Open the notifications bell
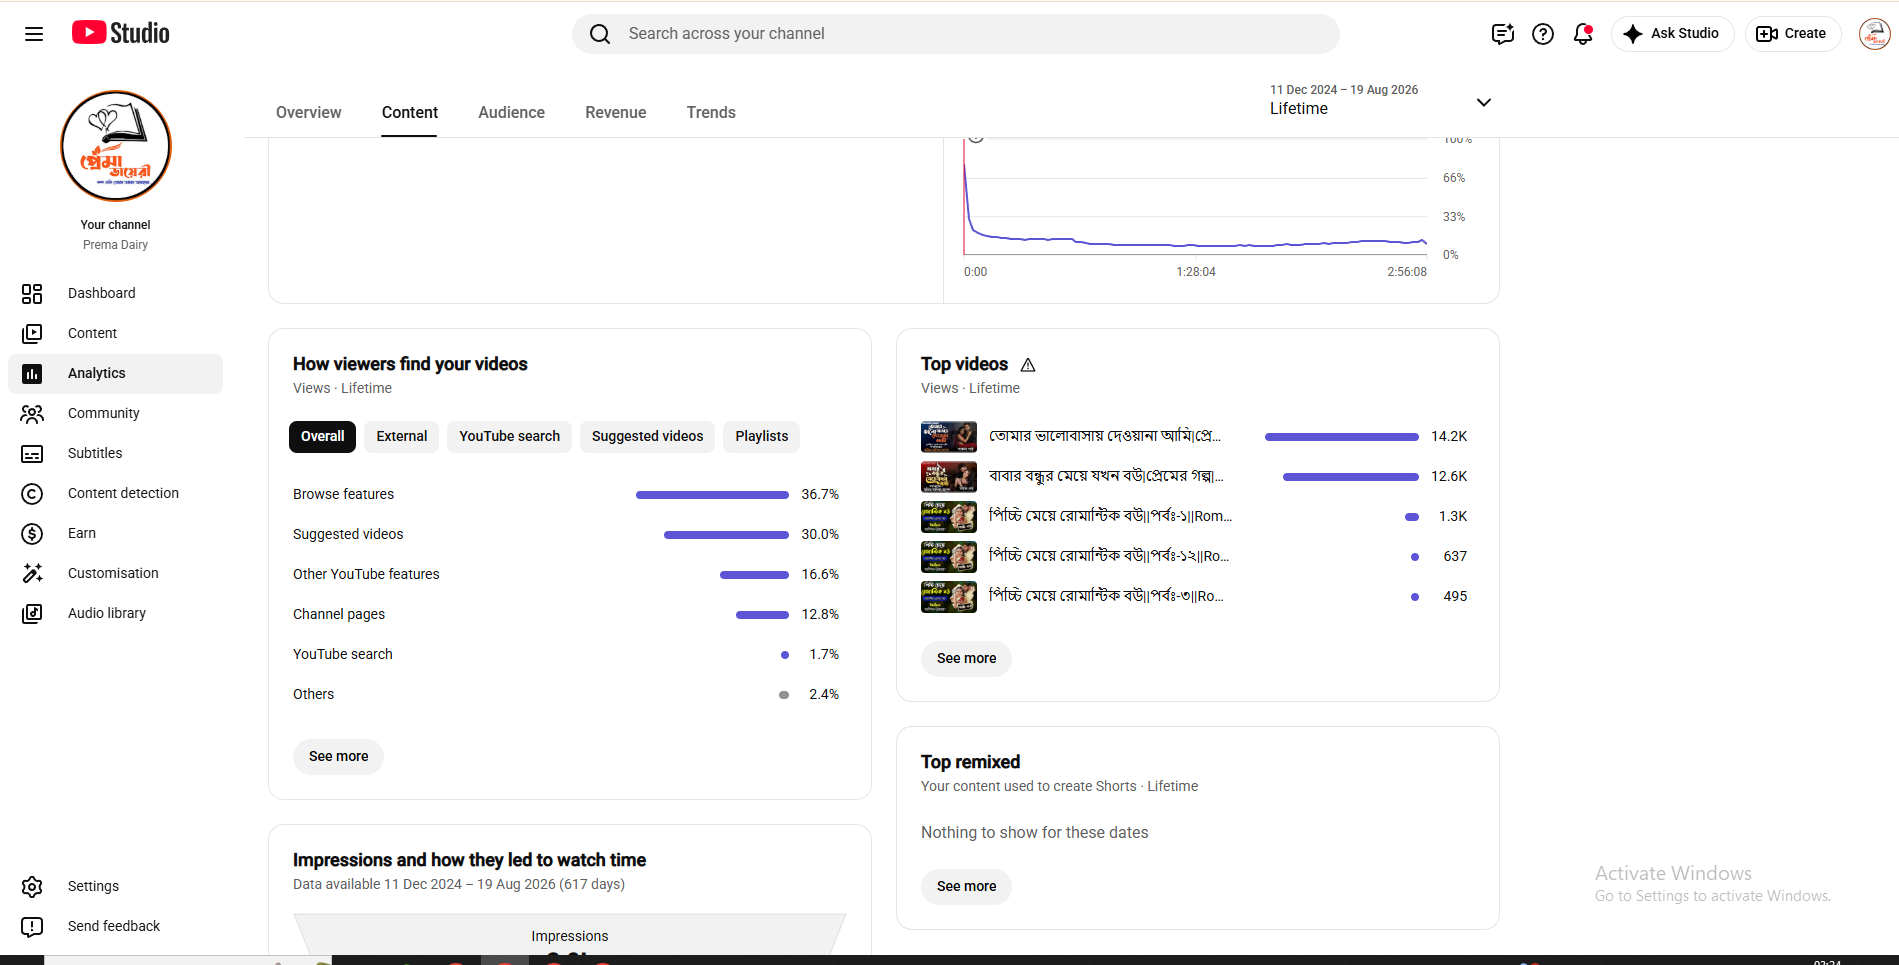 point(1583,34)
